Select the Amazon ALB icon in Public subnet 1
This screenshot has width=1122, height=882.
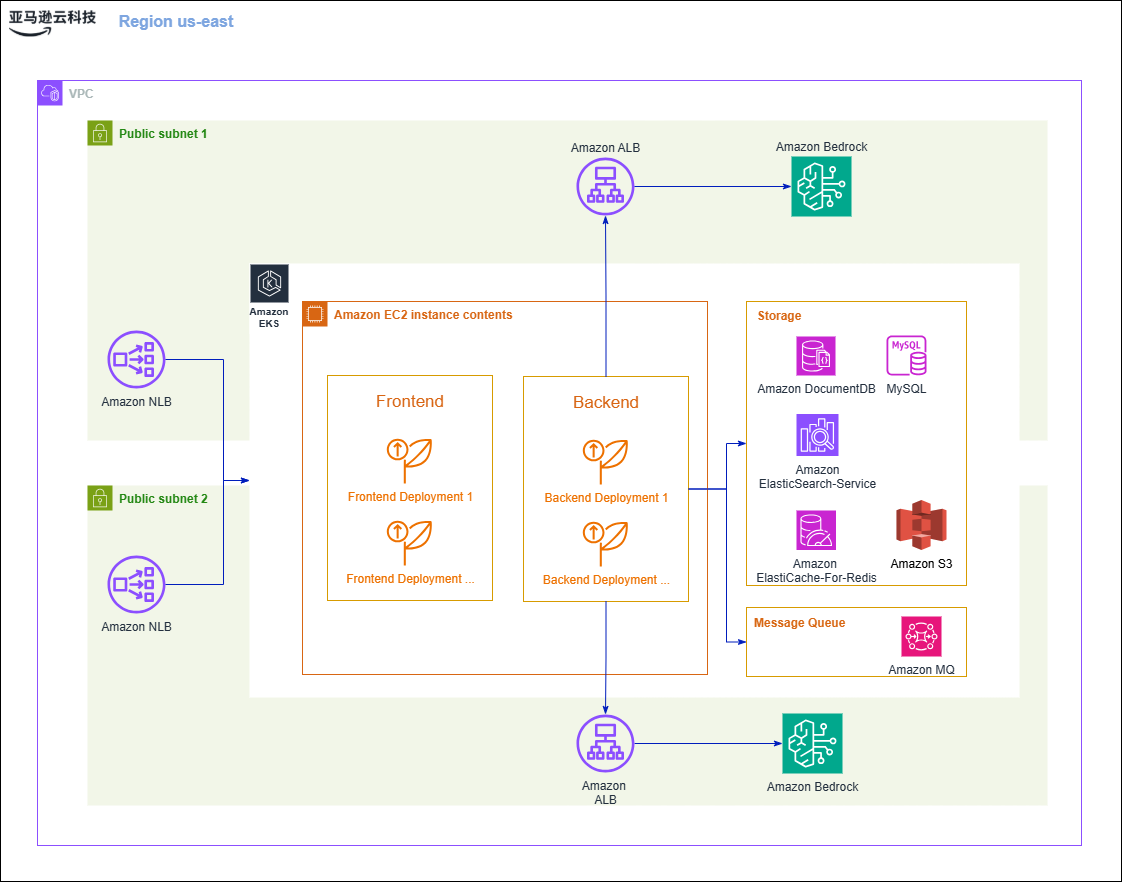[605, 187]
